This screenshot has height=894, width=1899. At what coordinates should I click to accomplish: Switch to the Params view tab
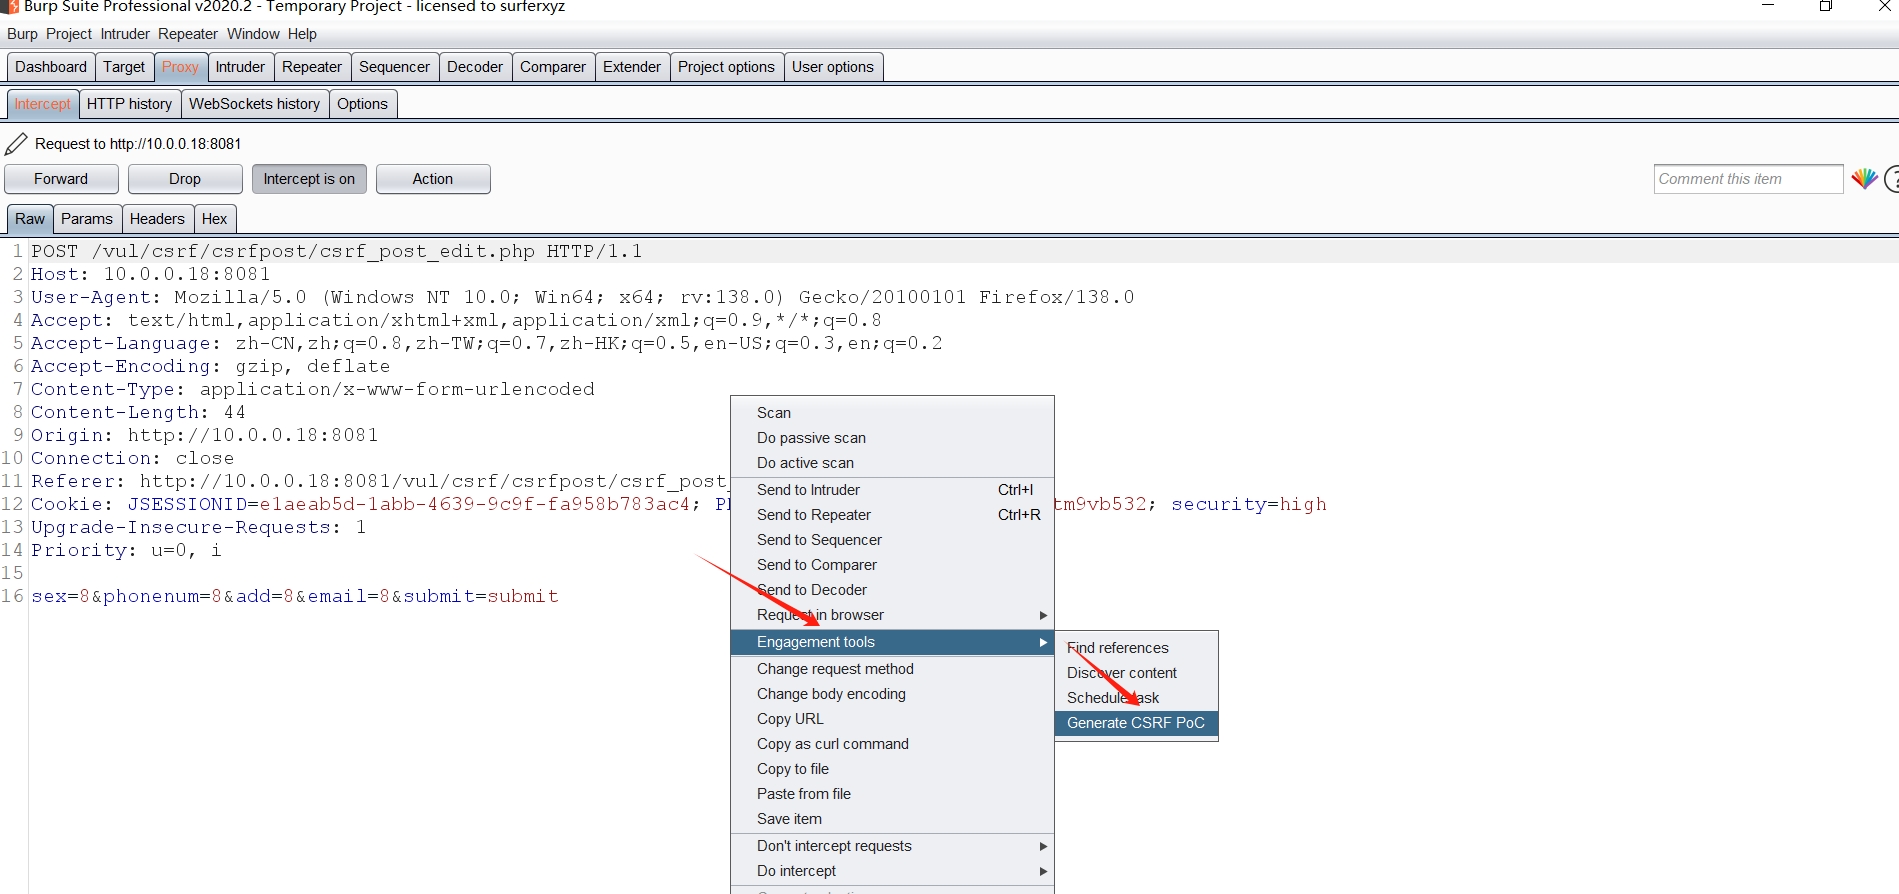87,219
